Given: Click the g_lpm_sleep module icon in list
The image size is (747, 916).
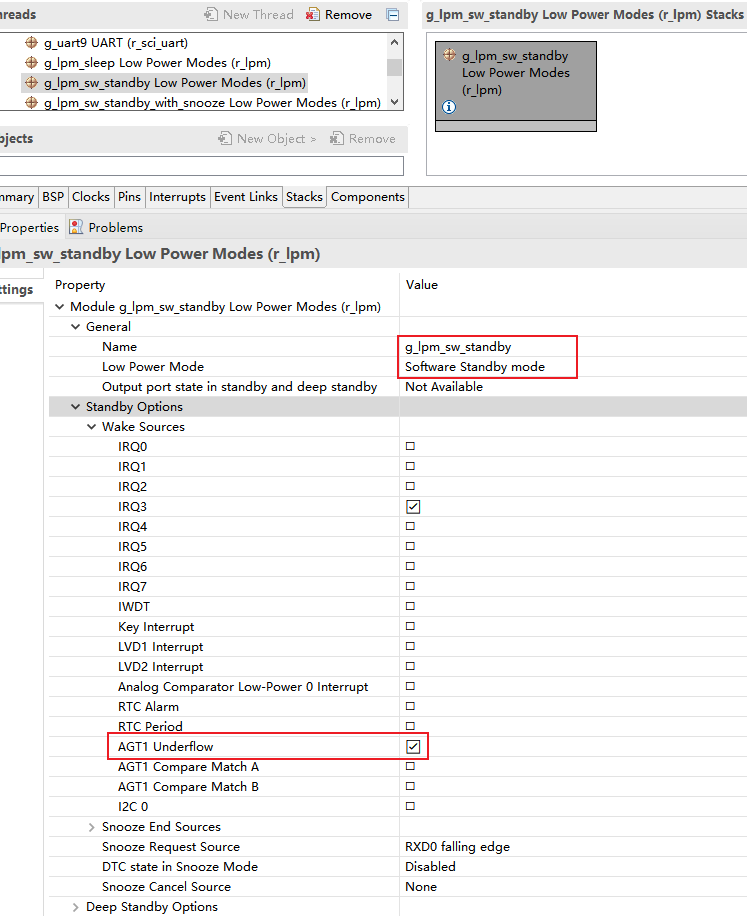Looking at the screenshot, I should click(31, 63).
